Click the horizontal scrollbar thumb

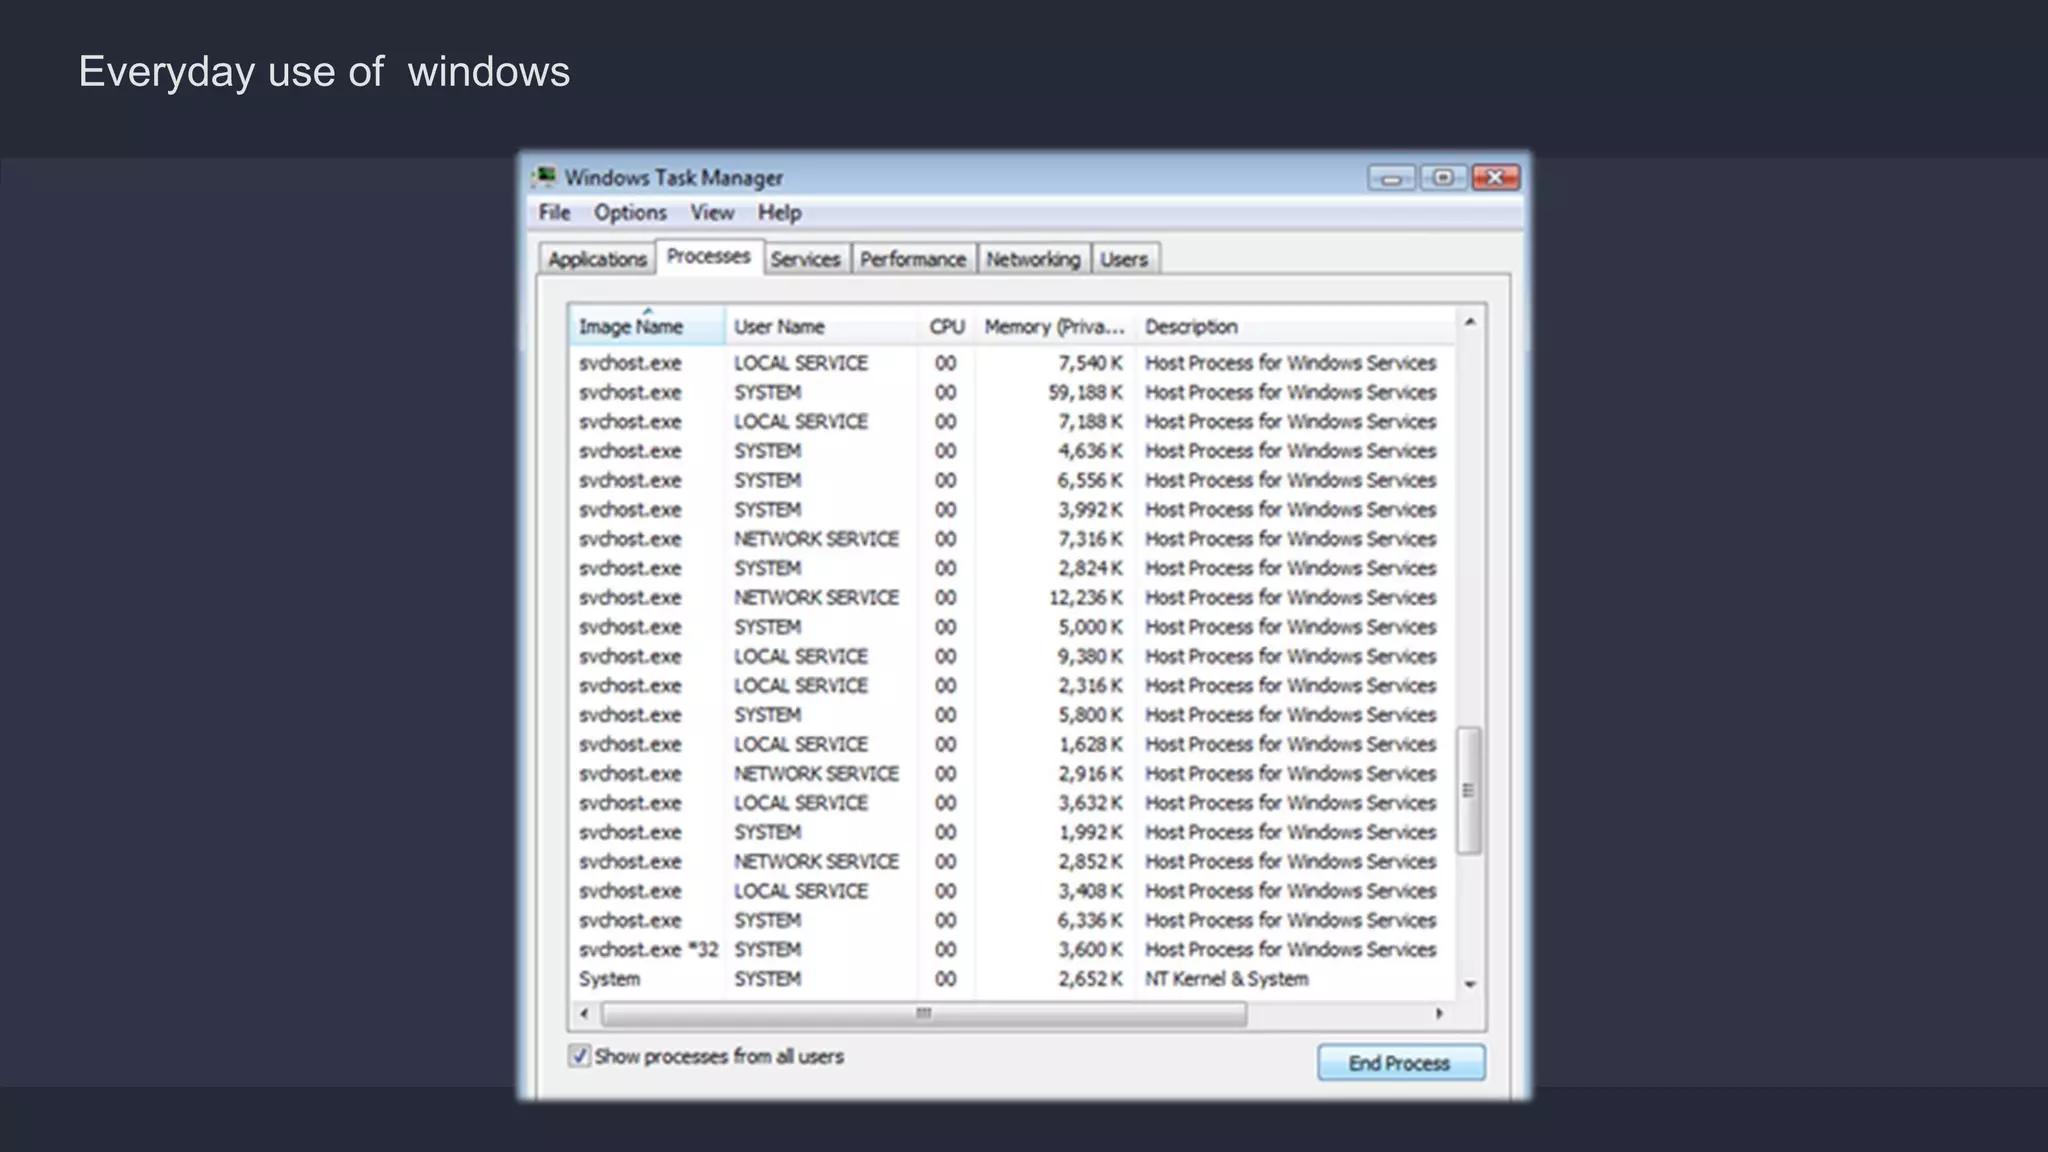click(924, 1014)
